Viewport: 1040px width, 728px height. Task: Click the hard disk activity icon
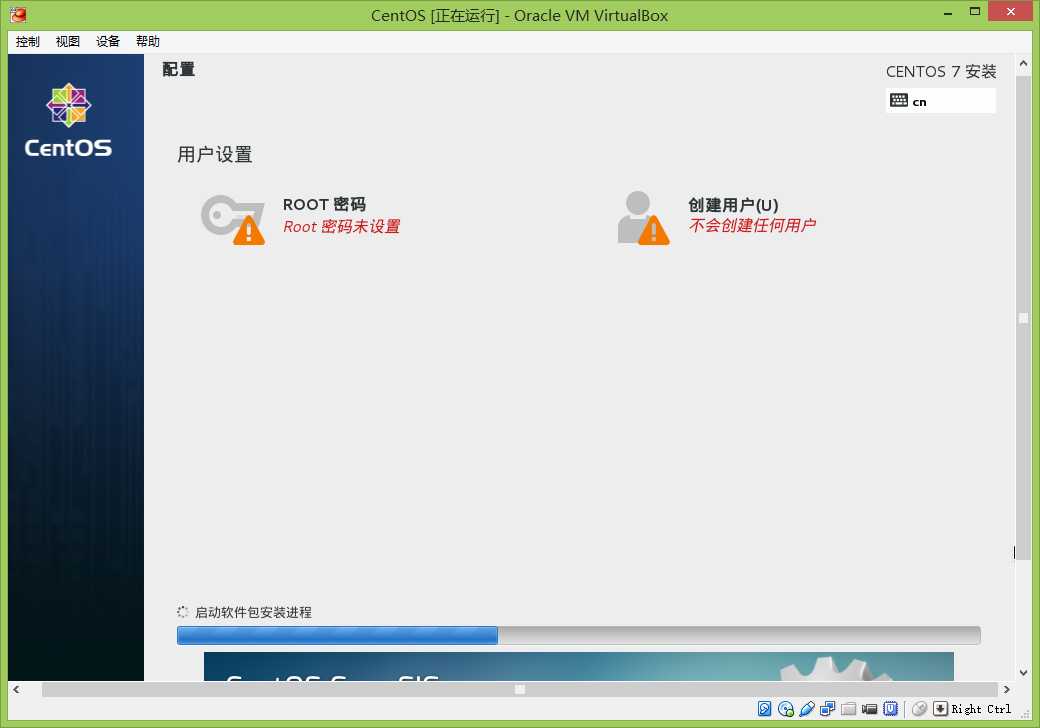764,709
